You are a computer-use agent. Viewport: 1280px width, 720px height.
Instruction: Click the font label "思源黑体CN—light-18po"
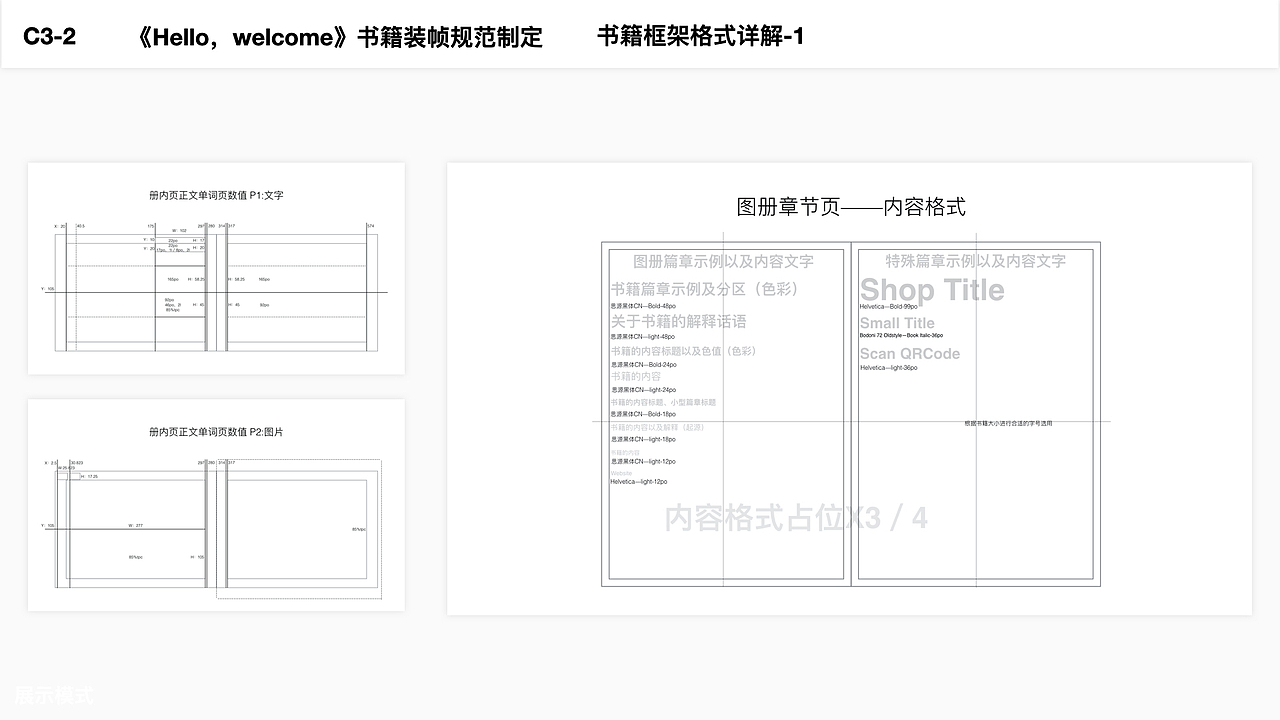click(643, 439)
